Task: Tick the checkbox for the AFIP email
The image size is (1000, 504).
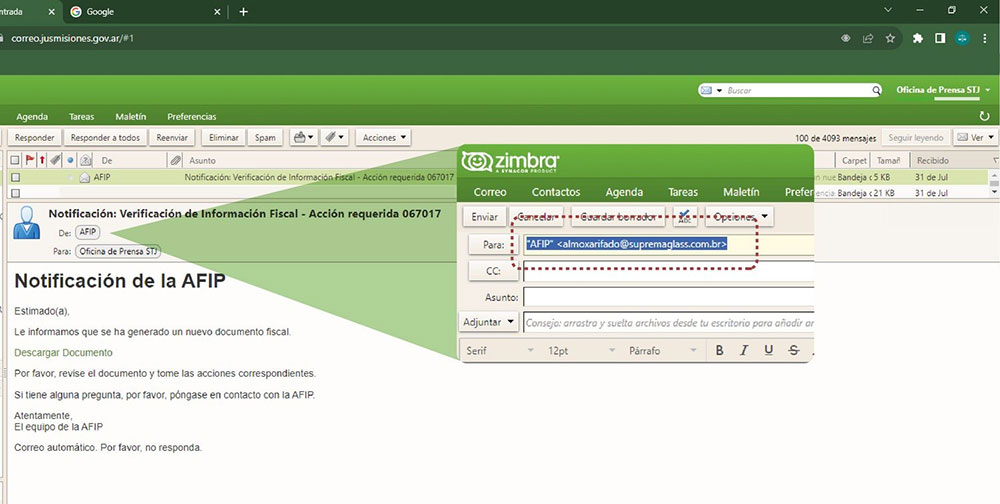Action: [15, 177]
